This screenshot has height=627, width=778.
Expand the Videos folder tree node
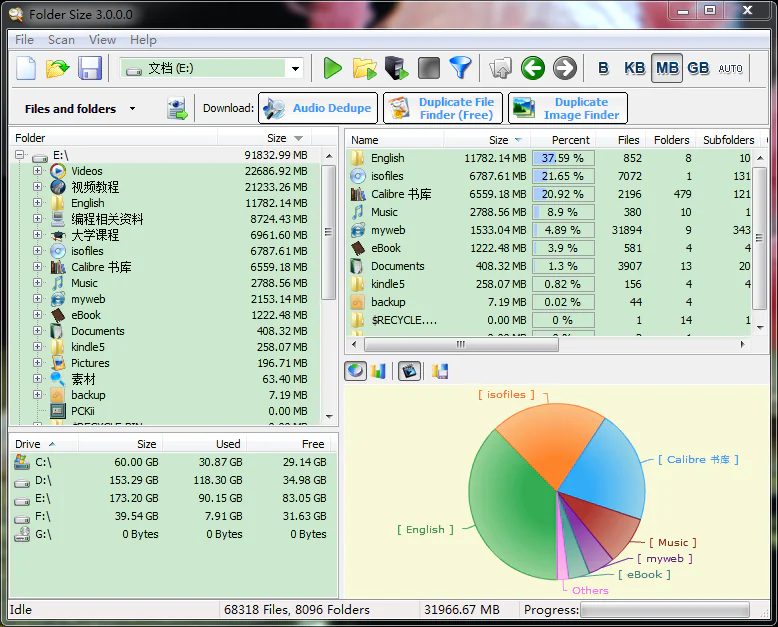[37, 171]
